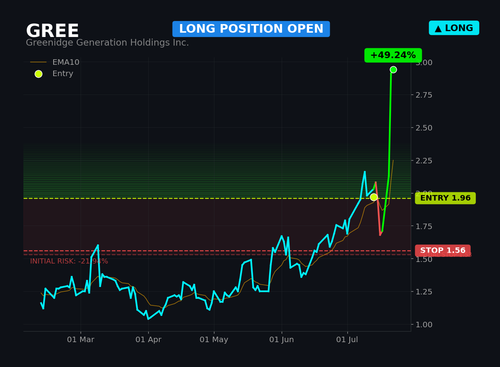500x367 pixels.
Task: Click the 2.75 price axis label
Action: (x=424, y=95)
